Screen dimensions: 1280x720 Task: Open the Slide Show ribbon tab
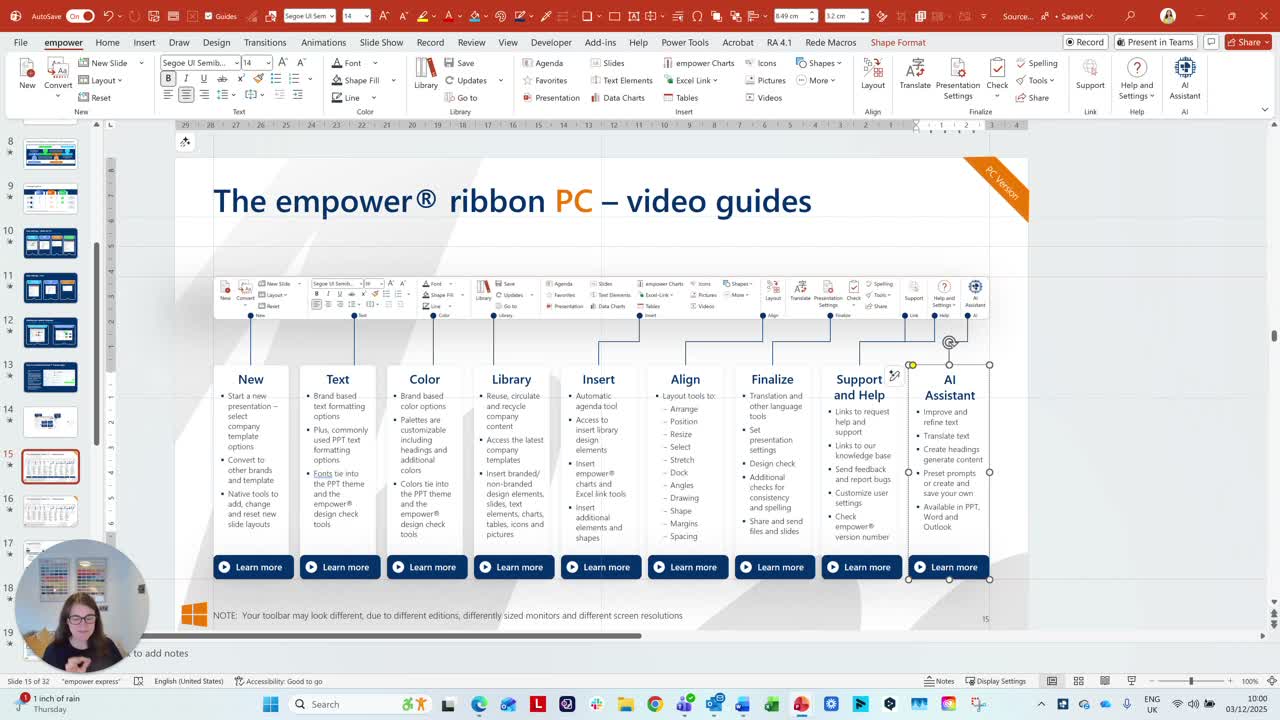[381, 42]
